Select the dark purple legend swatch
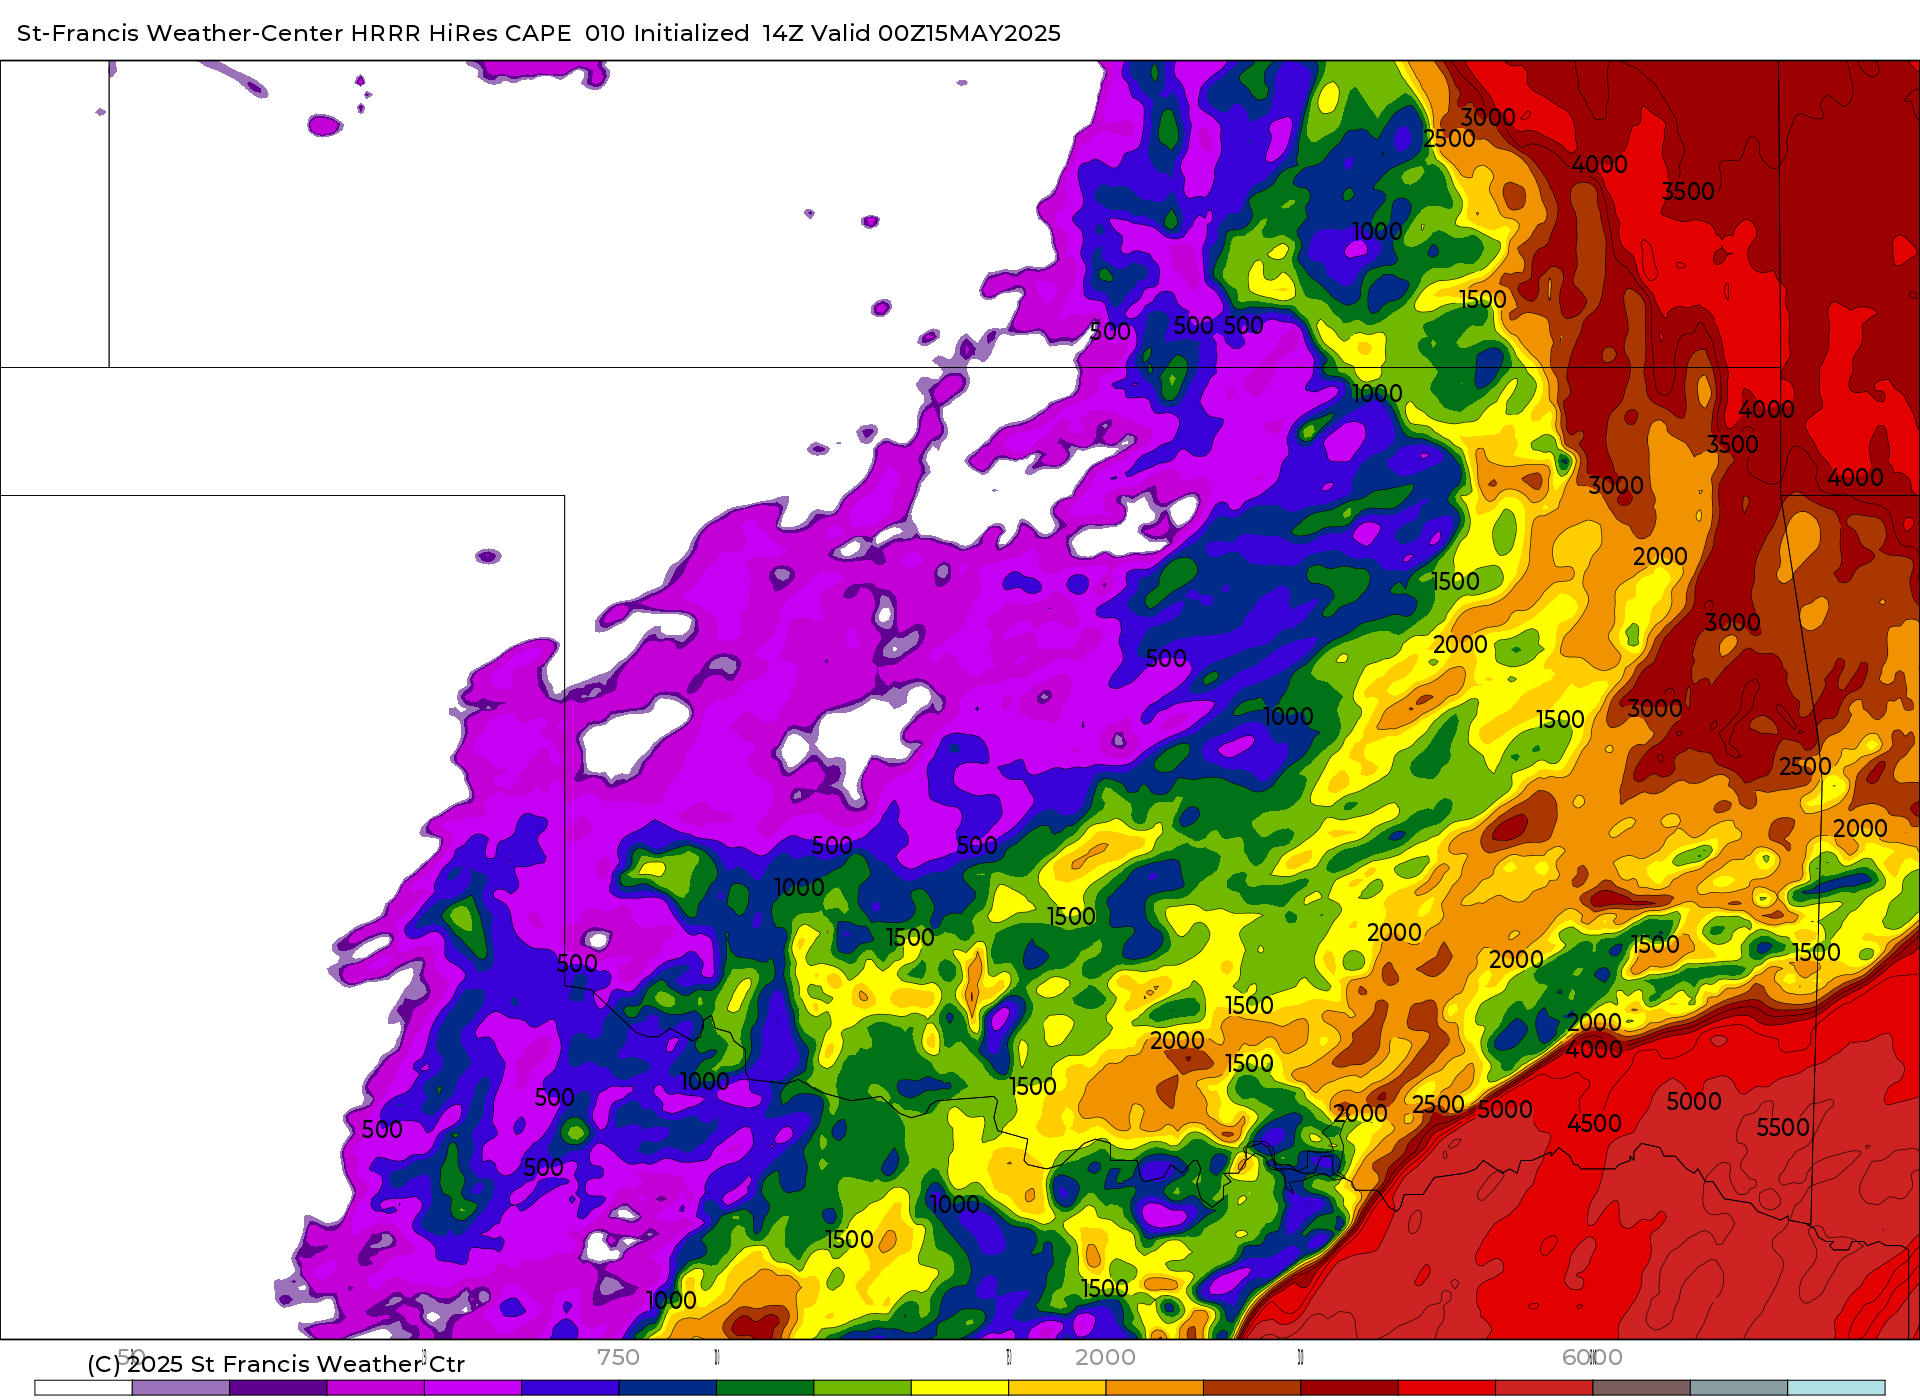Image resolution: width=1920 pixels, height=1400 pixels. point(278,1388)
